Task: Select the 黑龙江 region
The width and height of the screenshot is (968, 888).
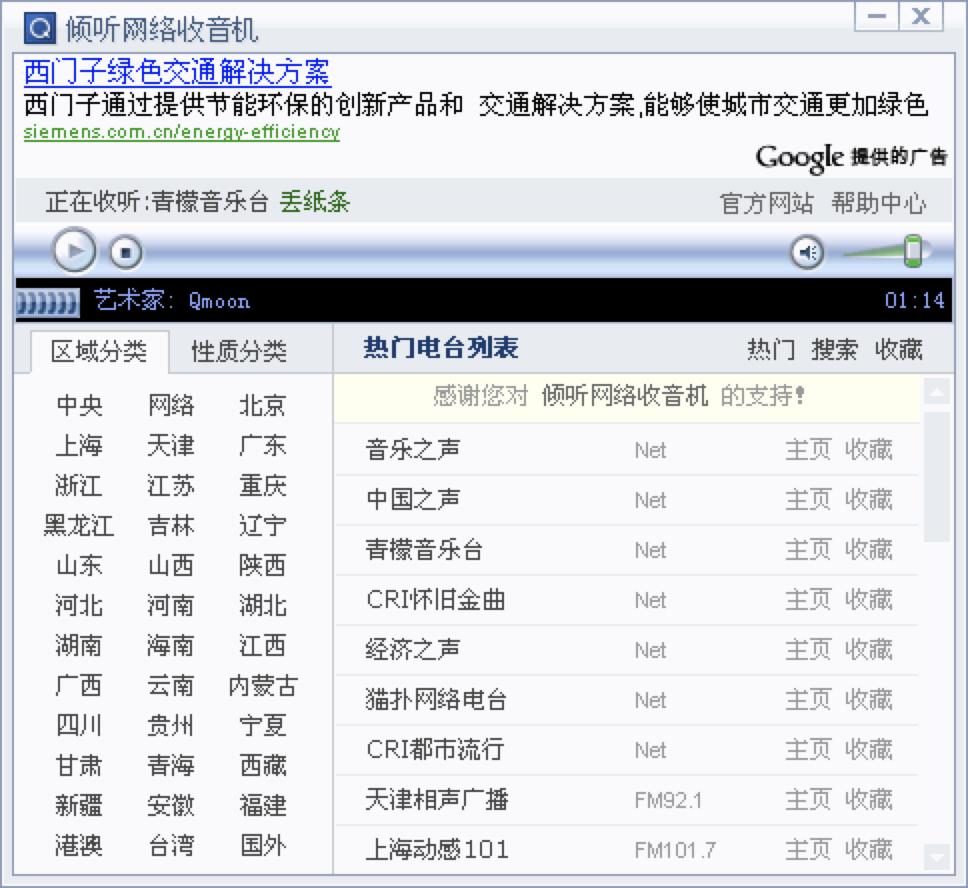Action: 79,526
